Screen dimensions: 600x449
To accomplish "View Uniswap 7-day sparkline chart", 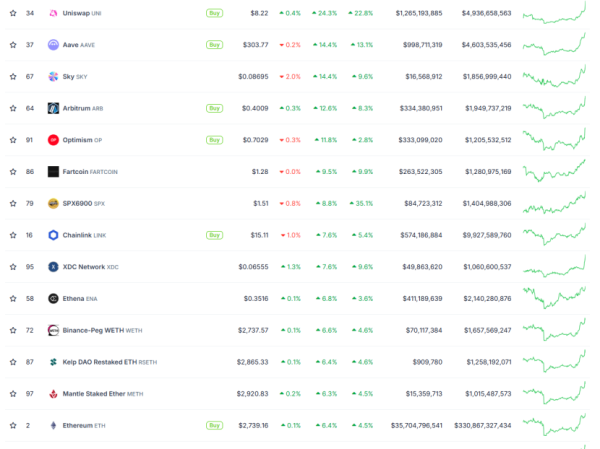I will (x=554, y=13).
